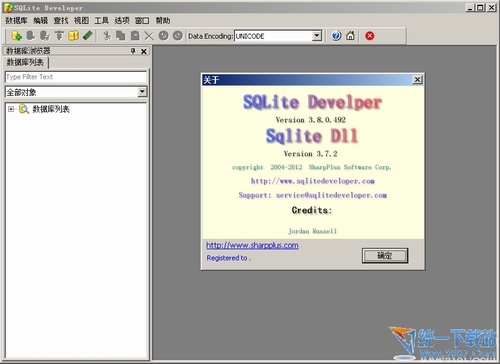Click the green memory chip icon
The width and height of the screenshot is (500, 364).
87,36
